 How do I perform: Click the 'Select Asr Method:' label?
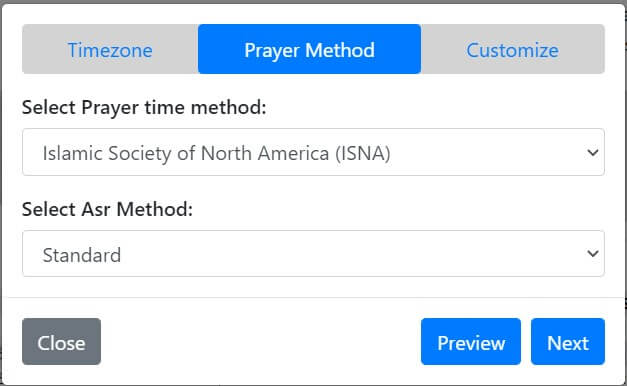pyautogui.click(x=107, y=209)
